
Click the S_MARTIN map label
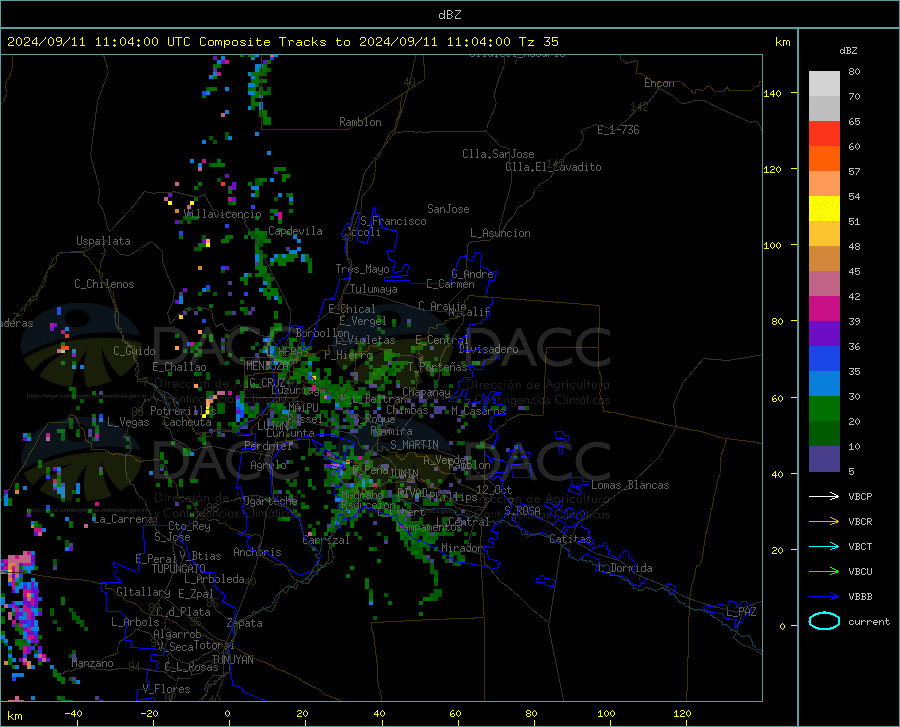pos(414,445)
